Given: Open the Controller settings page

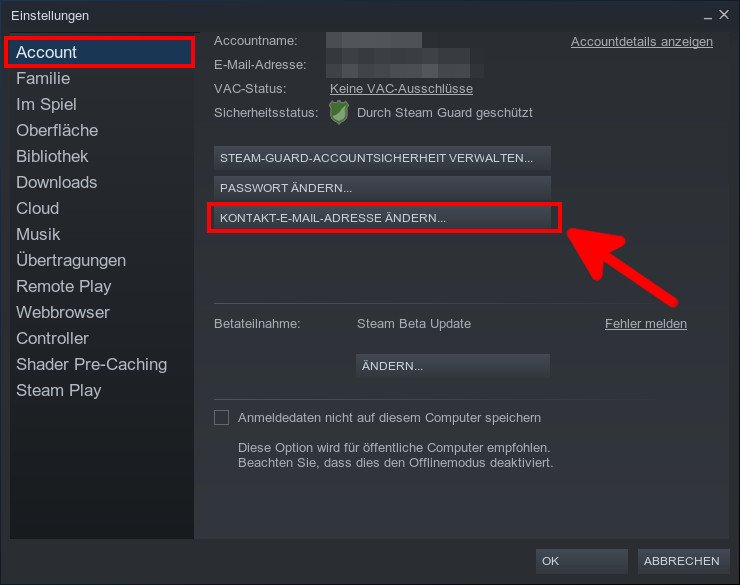Looking at the screenshot, I should (x=52, y=338).
